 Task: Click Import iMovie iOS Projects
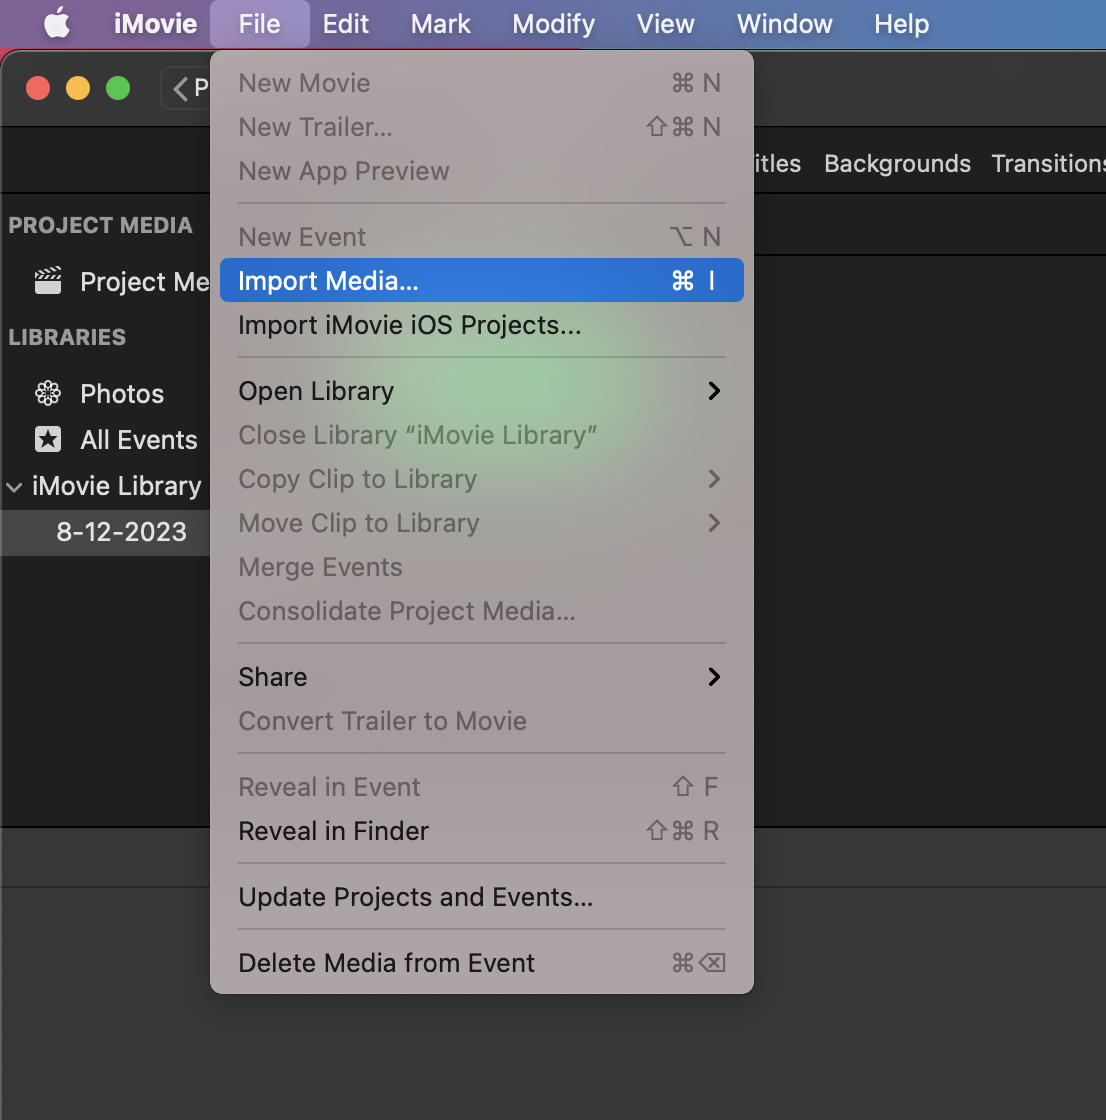[408, 324]
